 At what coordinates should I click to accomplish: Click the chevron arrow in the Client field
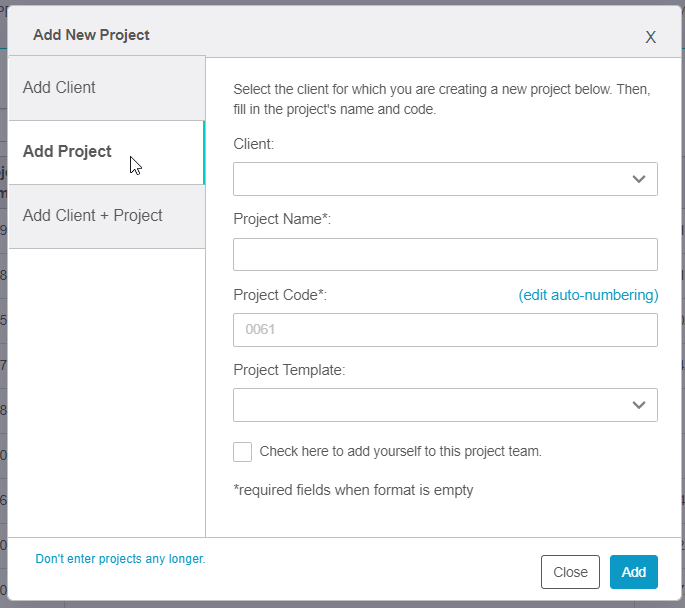coord(639,179)
